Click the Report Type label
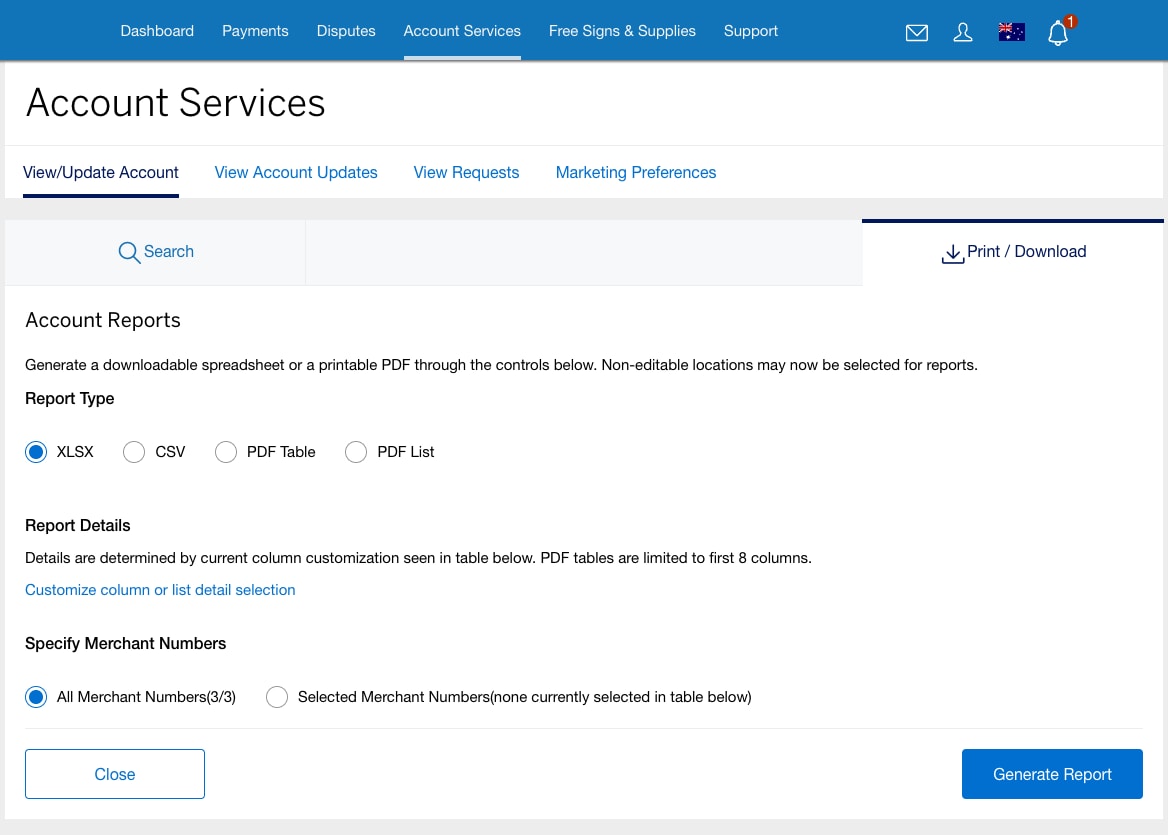The height and width of the screenshot is (835, 1168). click(x=69, y=399)
